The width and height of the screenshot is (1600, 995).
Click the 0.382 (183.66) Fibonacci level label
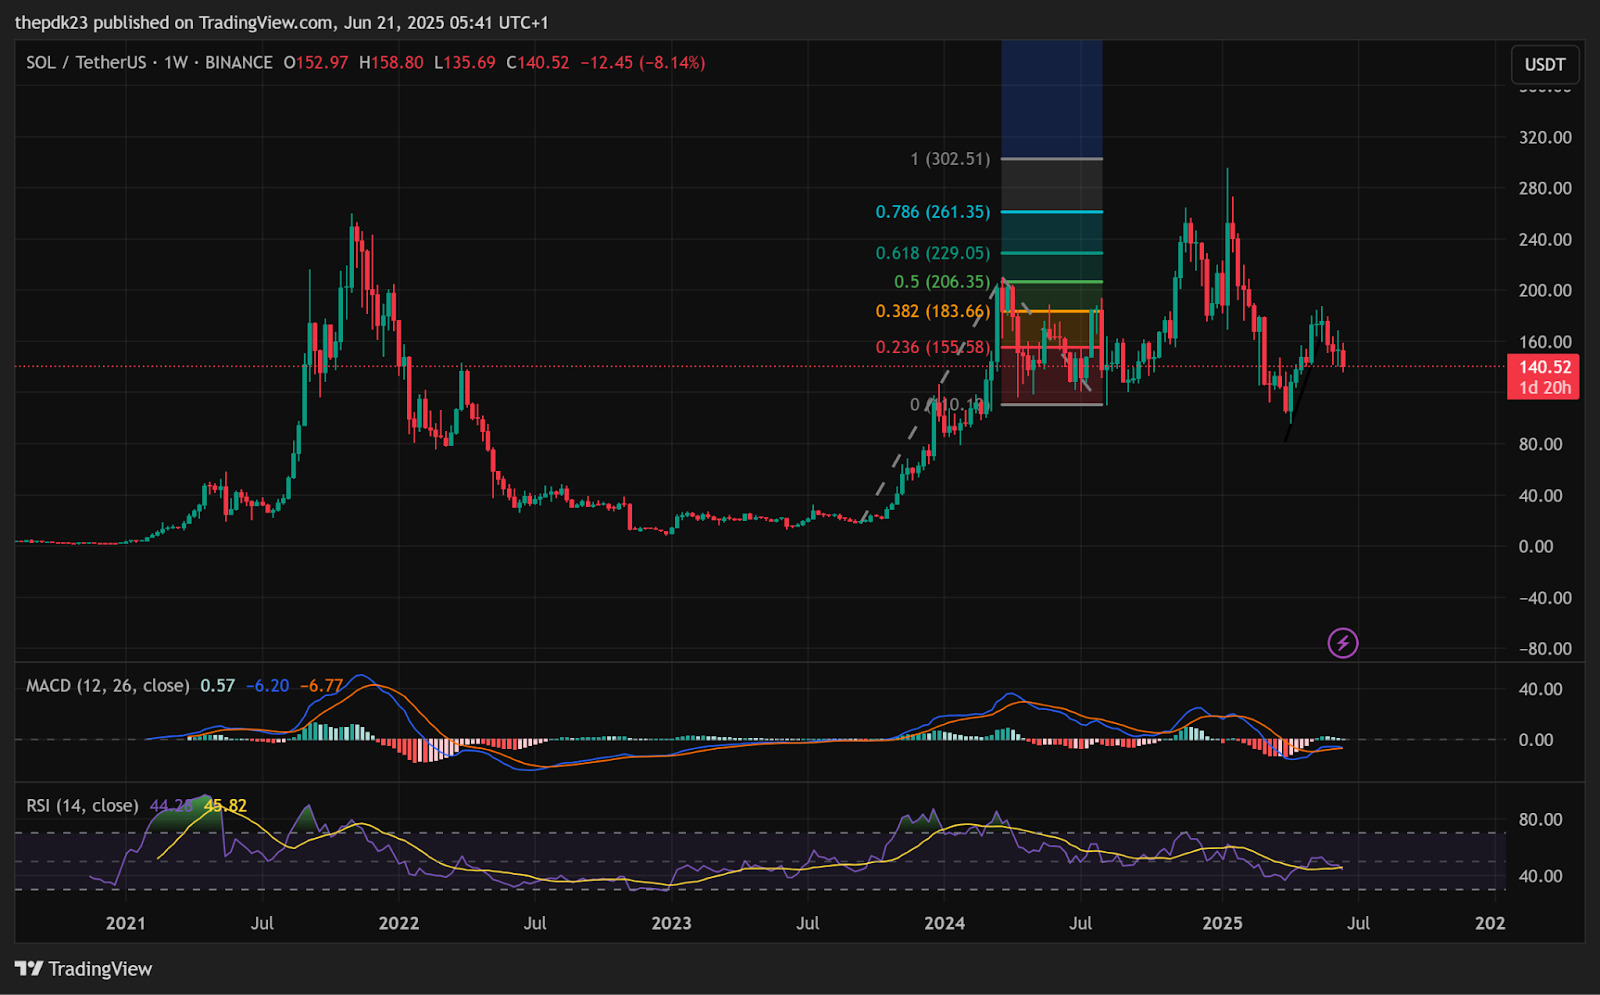click(933, 311)
